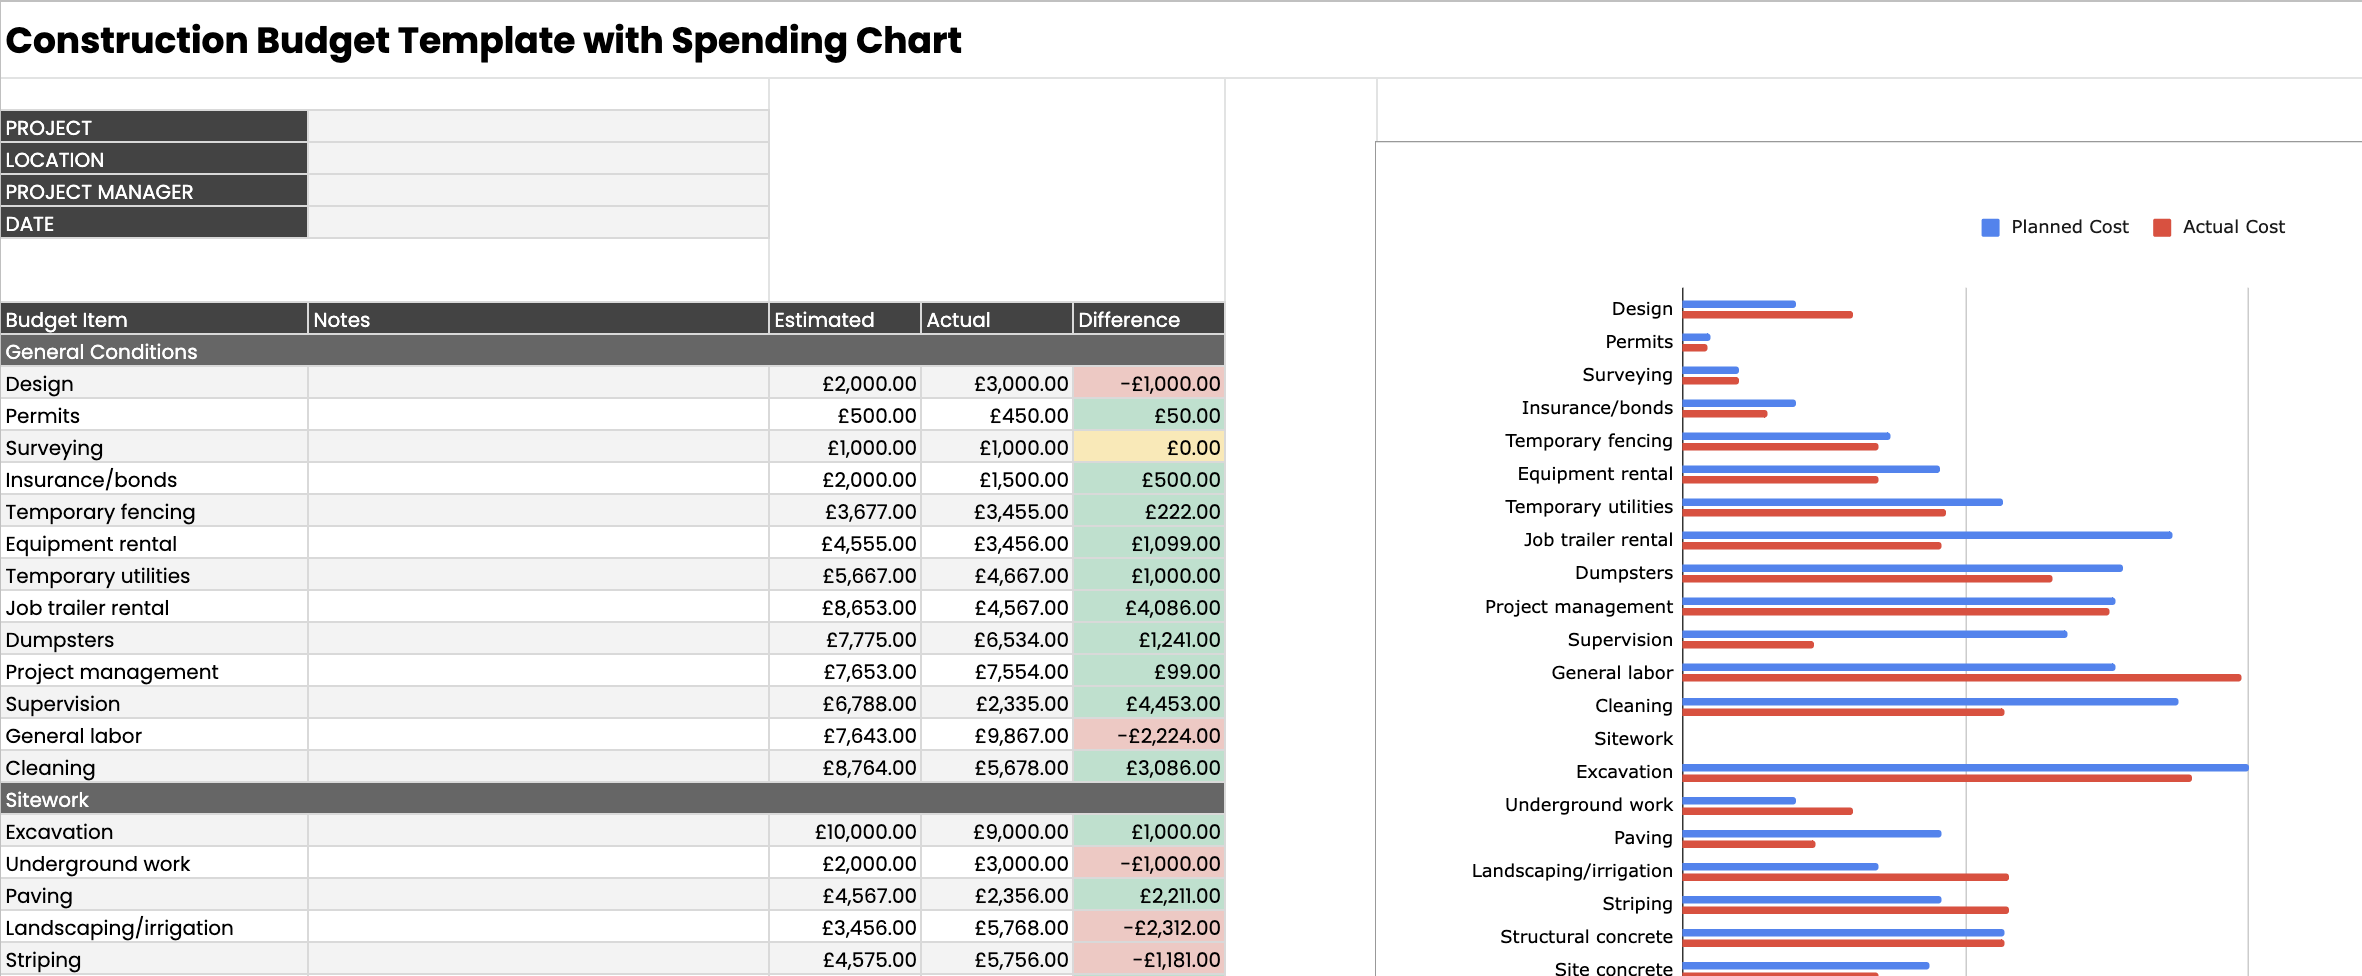Select the Project management difference £99.00
This screenshot has width=2362, height=976.
coord(1149,671)
